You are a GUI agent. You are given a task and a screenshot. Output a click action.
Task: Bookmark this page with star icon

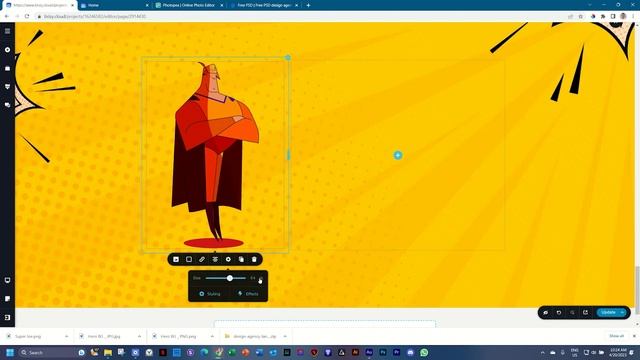pos(580,16)
